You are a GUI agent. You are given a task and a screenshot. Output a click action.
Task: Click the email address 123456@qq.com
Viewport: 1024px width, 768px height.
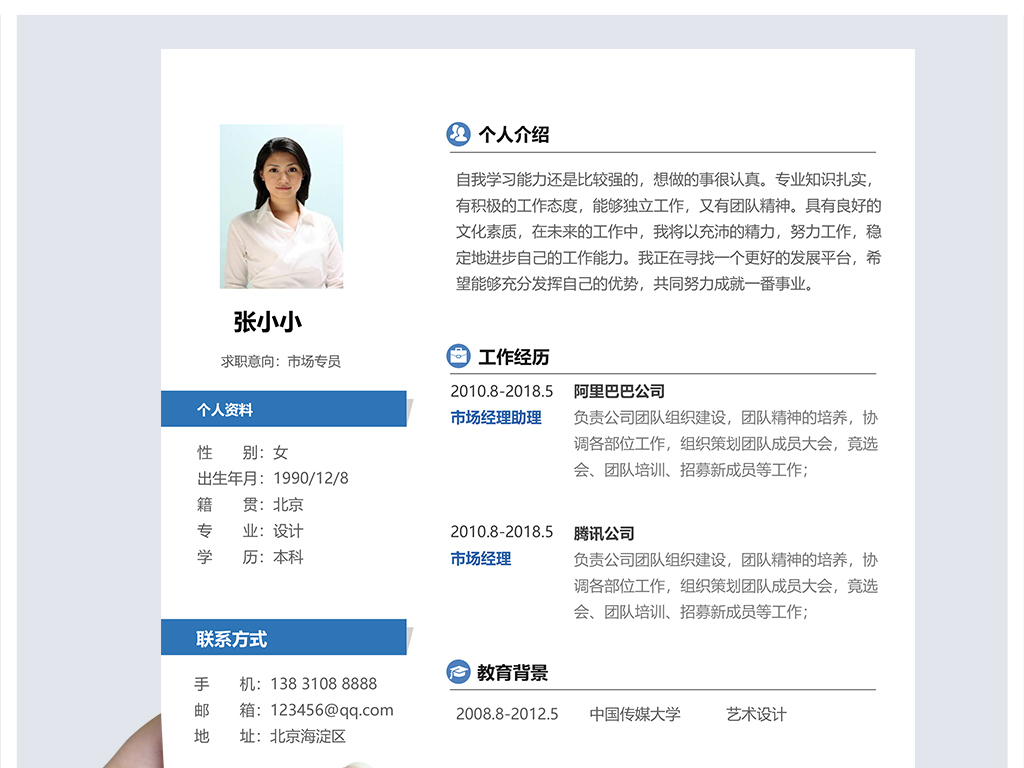332,710
